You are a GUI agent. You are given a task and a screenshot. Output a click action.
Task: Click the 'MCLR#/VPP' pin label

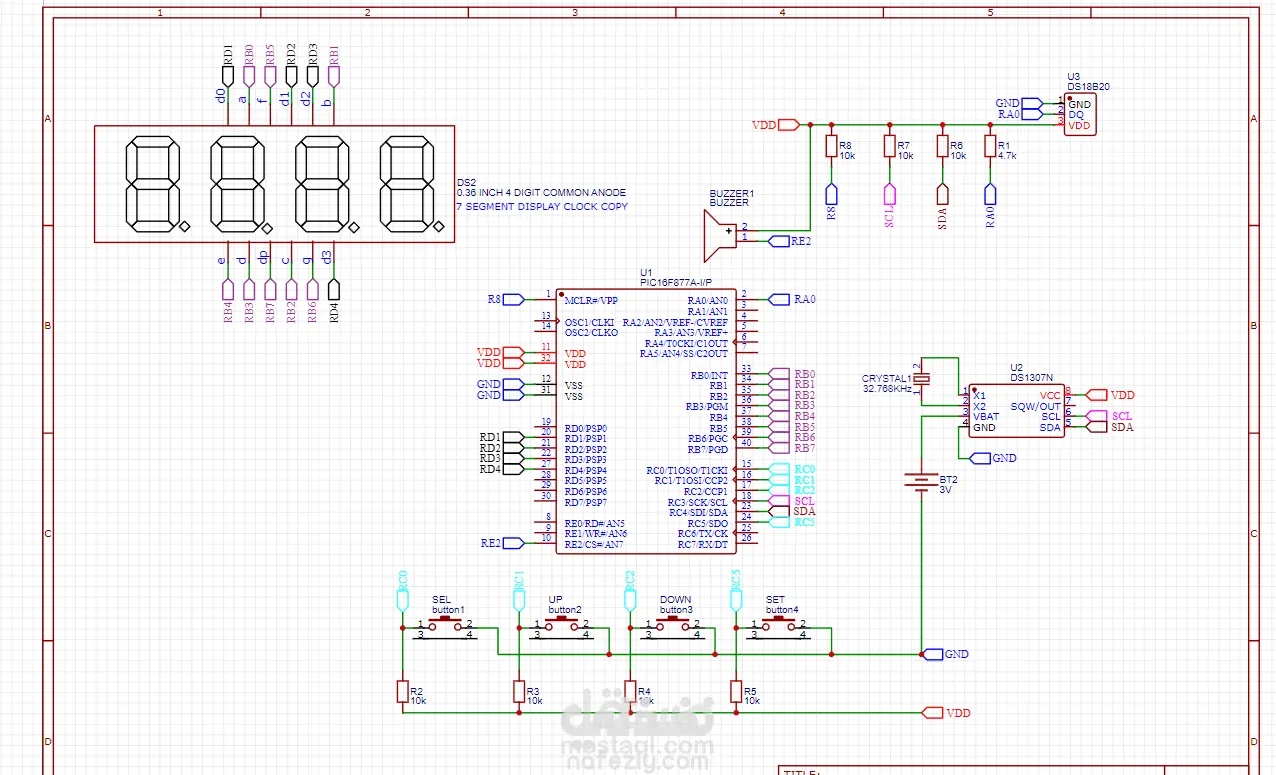pyautogui.click(x=591, y=300)
